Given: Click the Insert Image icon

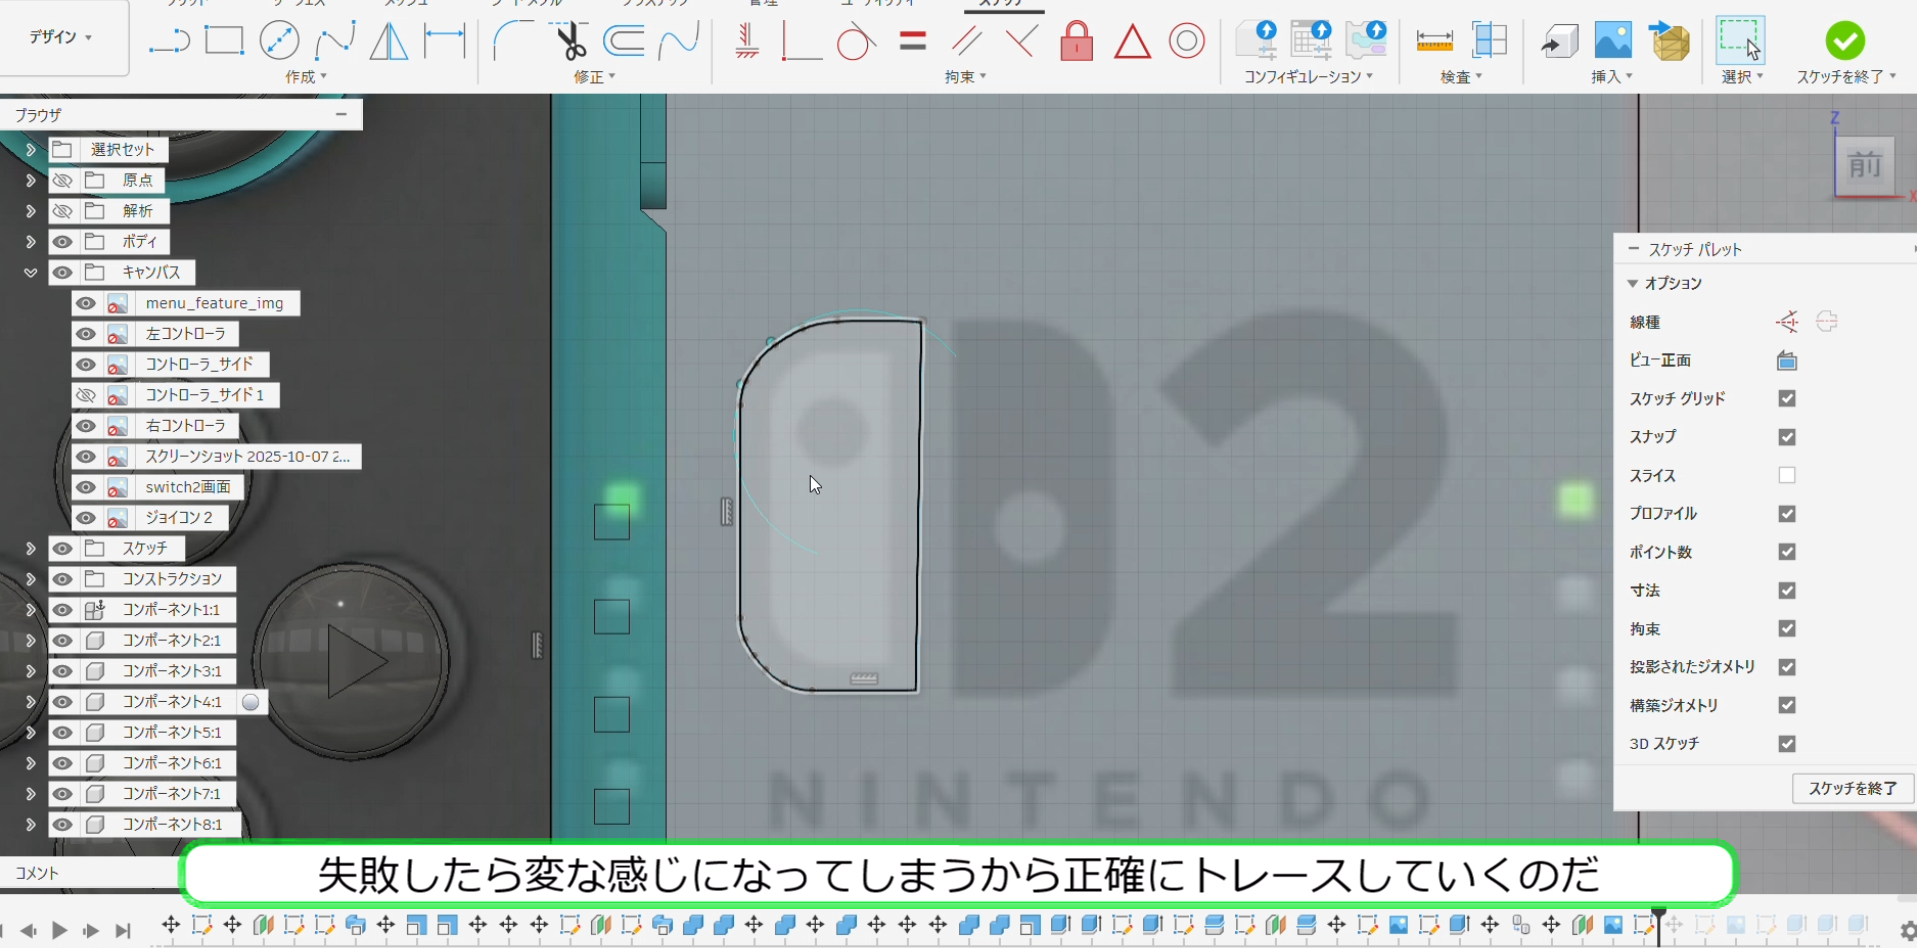Looking at the screenshot, I should [1613, 41].
